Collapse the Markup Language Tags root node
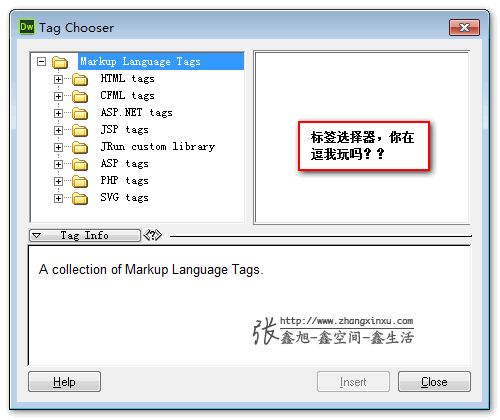Viewport: 500px width, 420px height. [x=41, y=62]
